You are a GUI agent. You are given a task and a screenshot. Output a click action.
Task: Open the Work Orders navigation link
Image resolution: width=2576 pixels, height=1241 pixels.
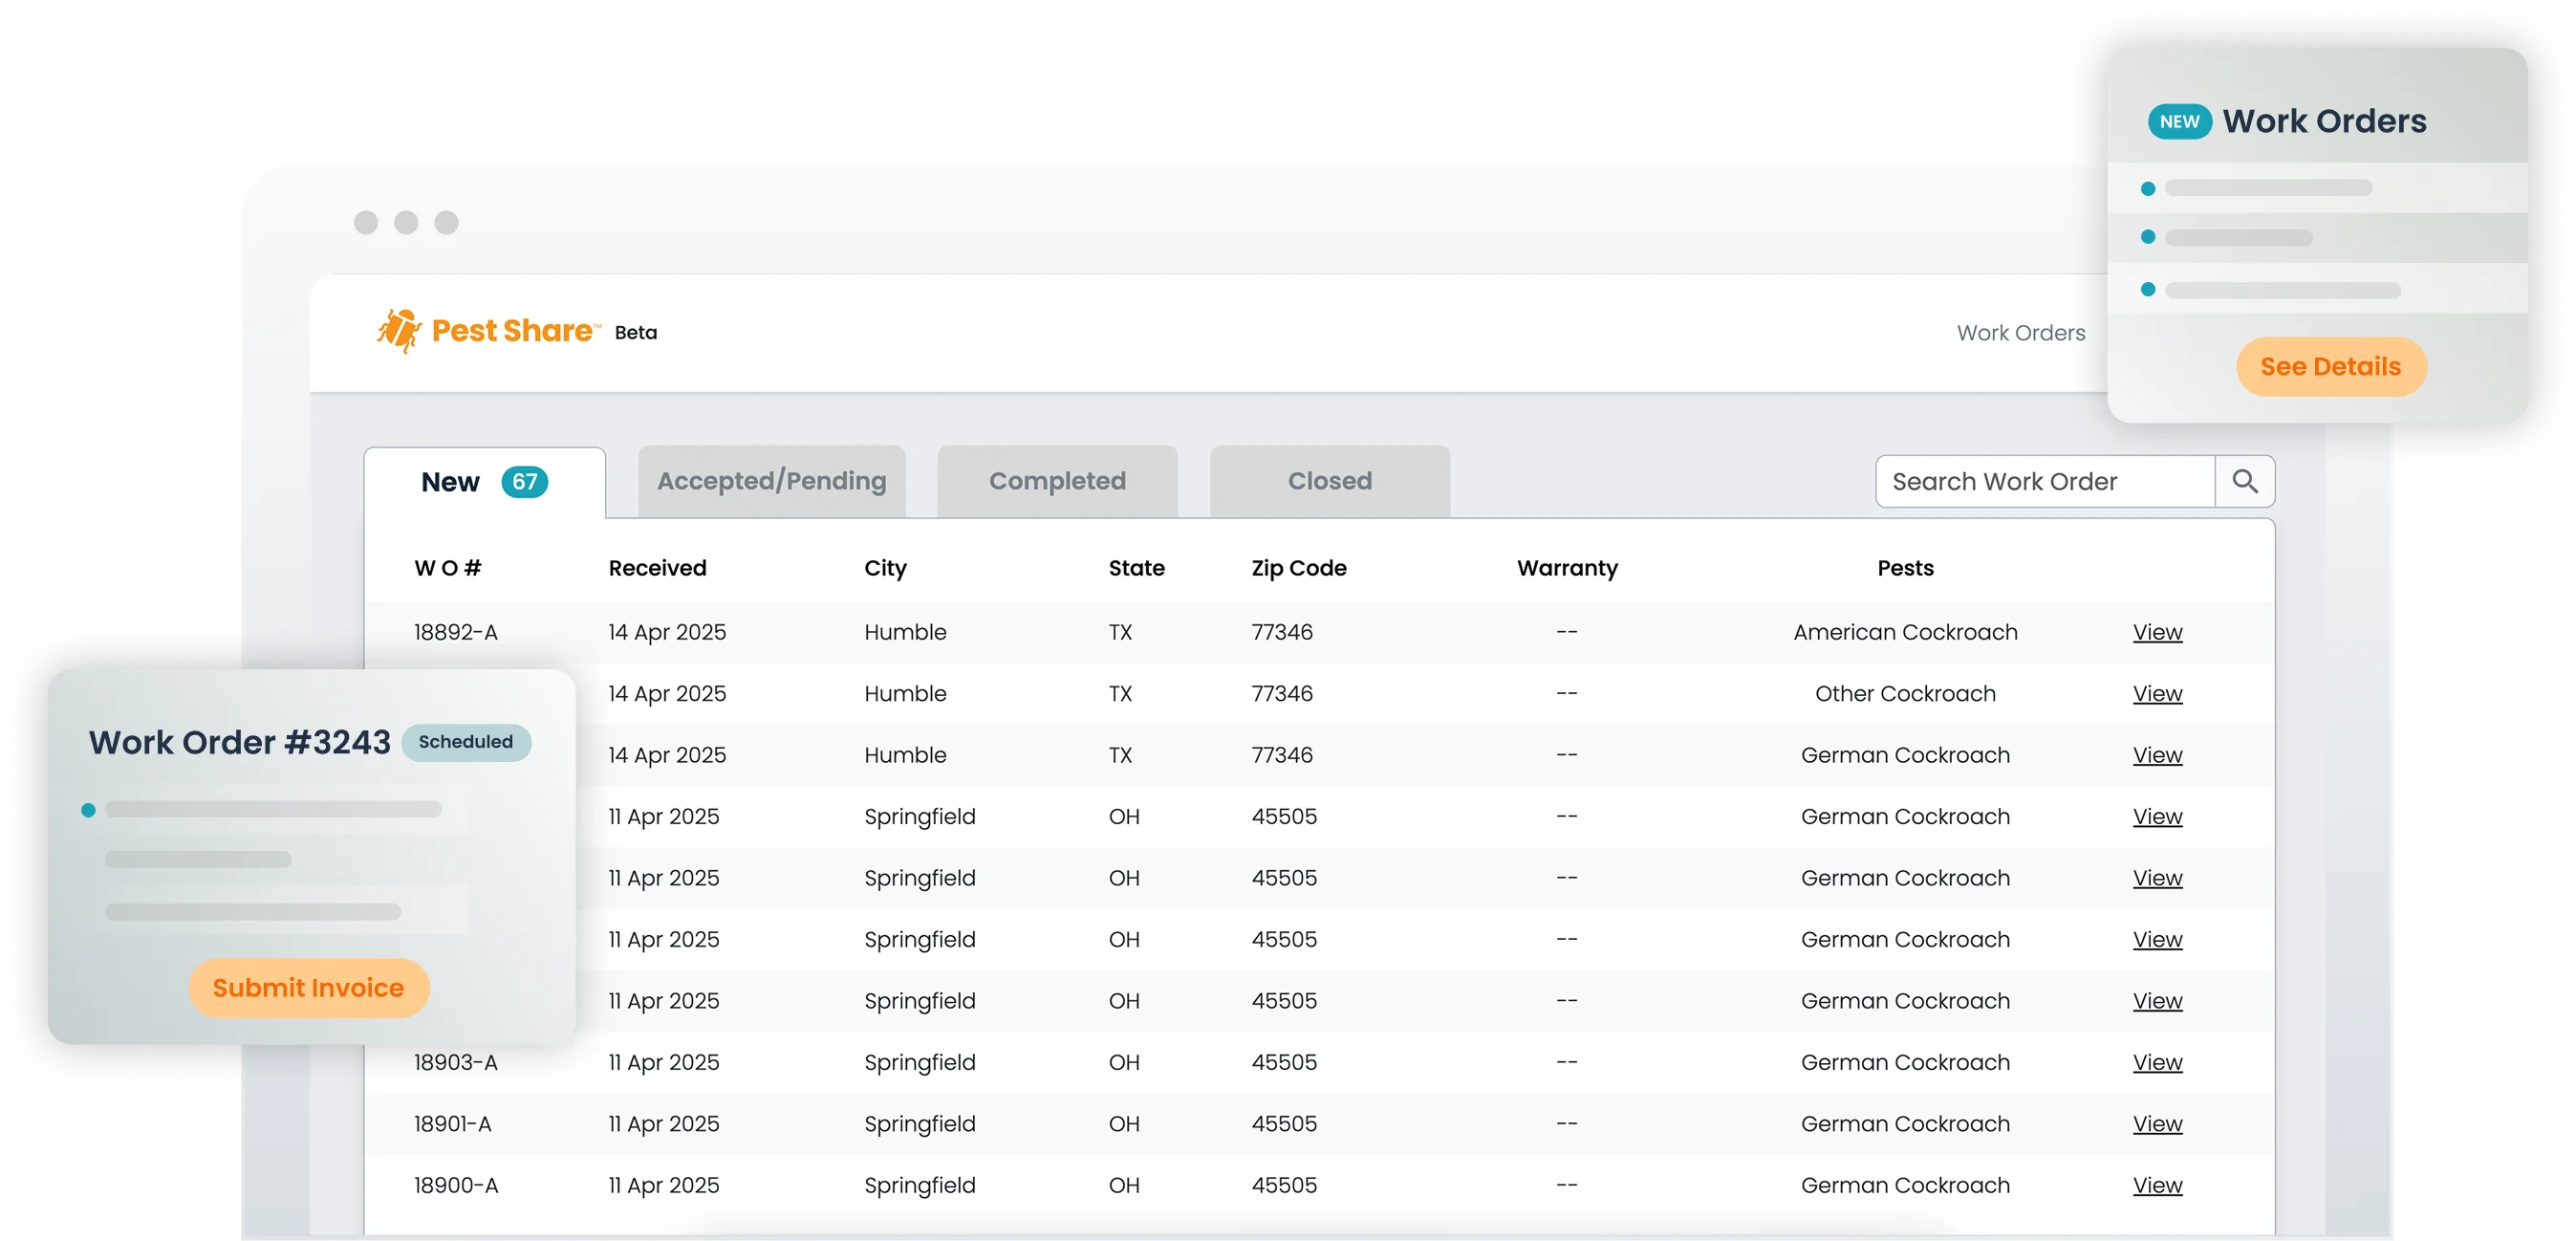(2020, 333)
